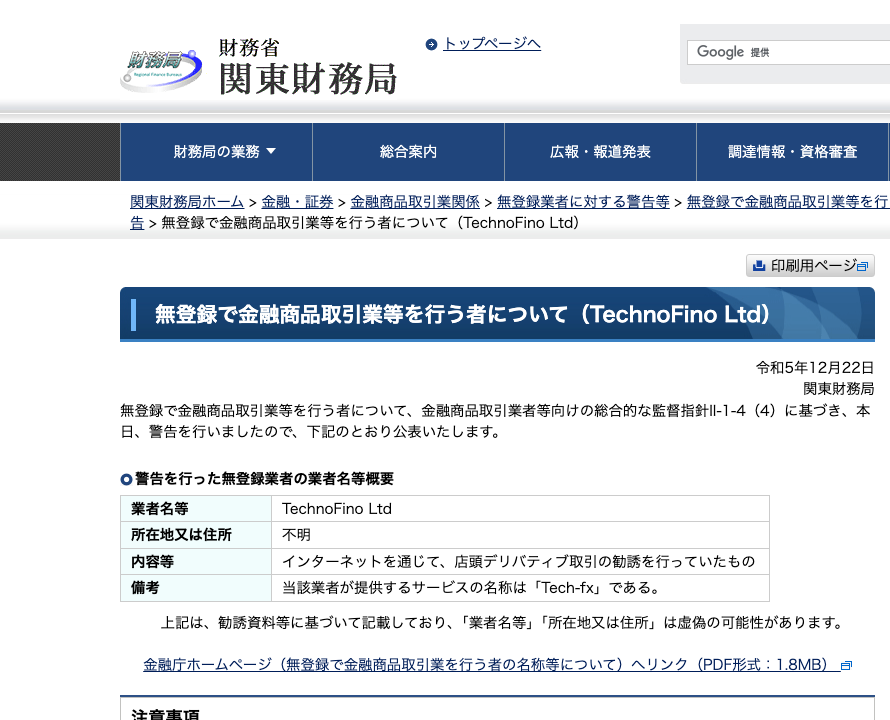This screenshot has width=890, height=720.
Task: Click the 注意事項 heading
Action: 165,714
